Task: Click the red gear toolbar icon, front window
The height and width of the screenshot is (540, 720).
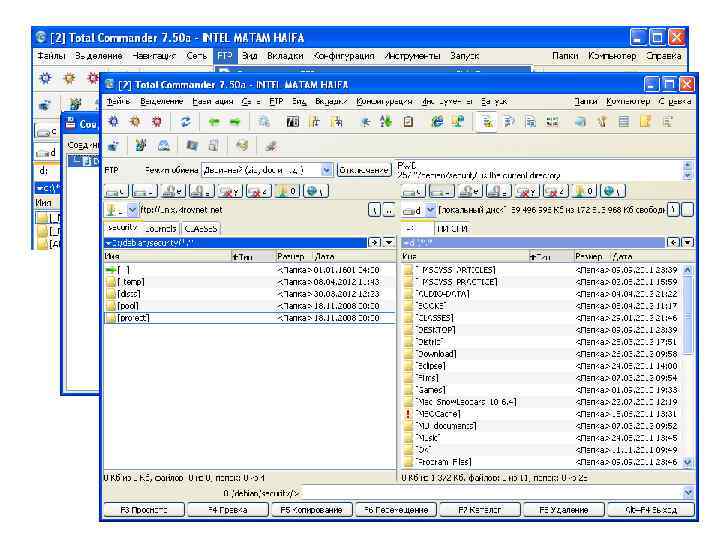Action: (157, 122)
